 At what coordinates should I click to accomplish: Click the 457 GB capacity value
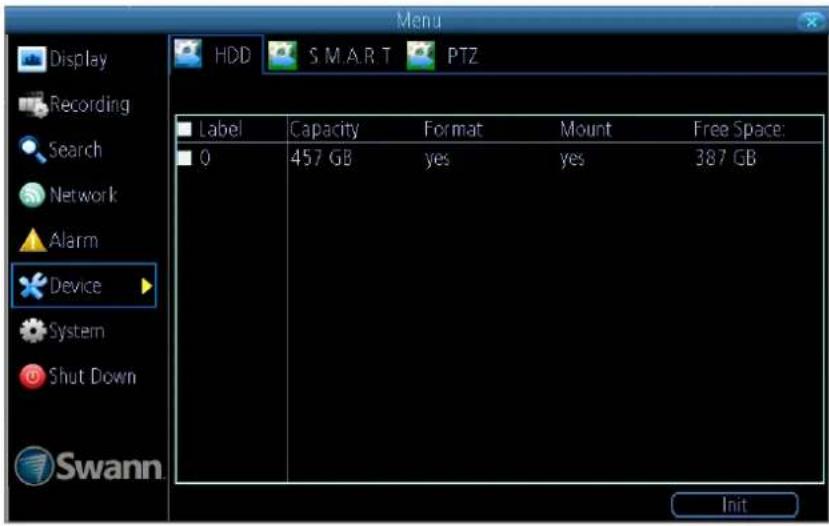tap(321, 158)
